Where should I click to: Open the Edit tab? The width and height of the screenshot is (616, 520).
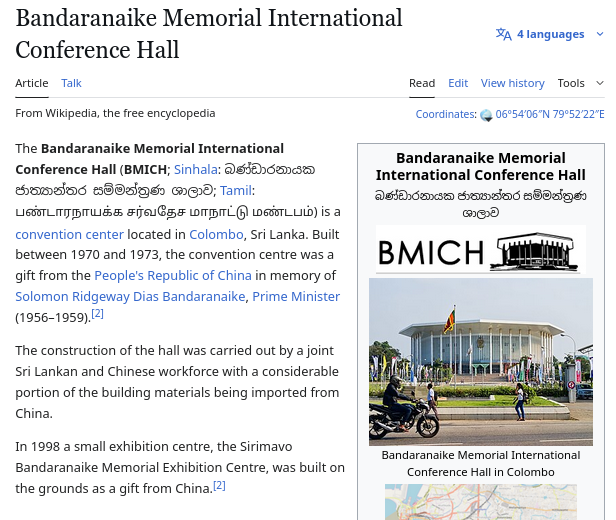pos(458,83)
